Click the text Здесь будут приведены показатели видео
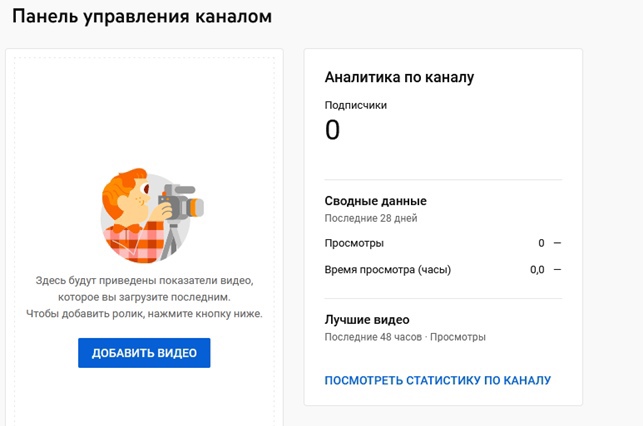This screenshot has width=643, height=426. pyautogui.click(x=144, y=280)
